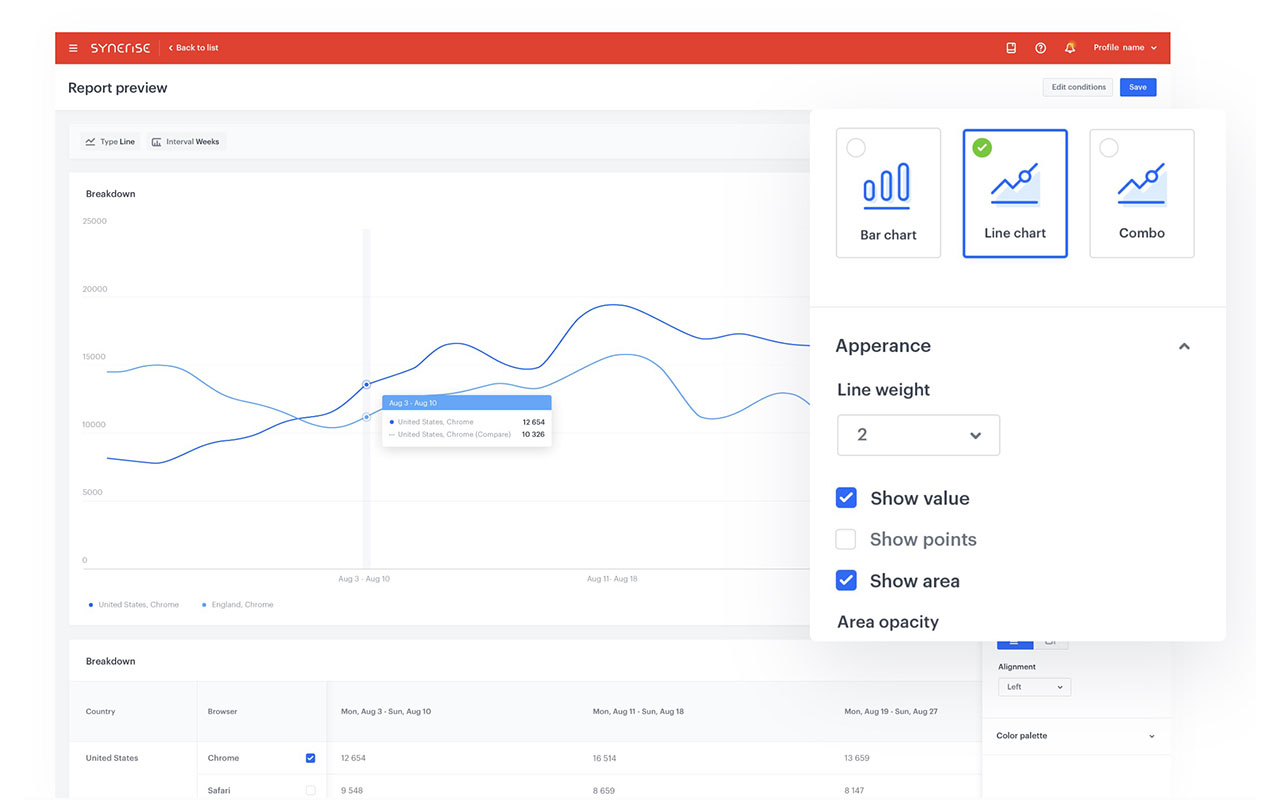Click the Browser column header
The width and height of the screenshot is (1280, 800).
(x=222, y=712)
